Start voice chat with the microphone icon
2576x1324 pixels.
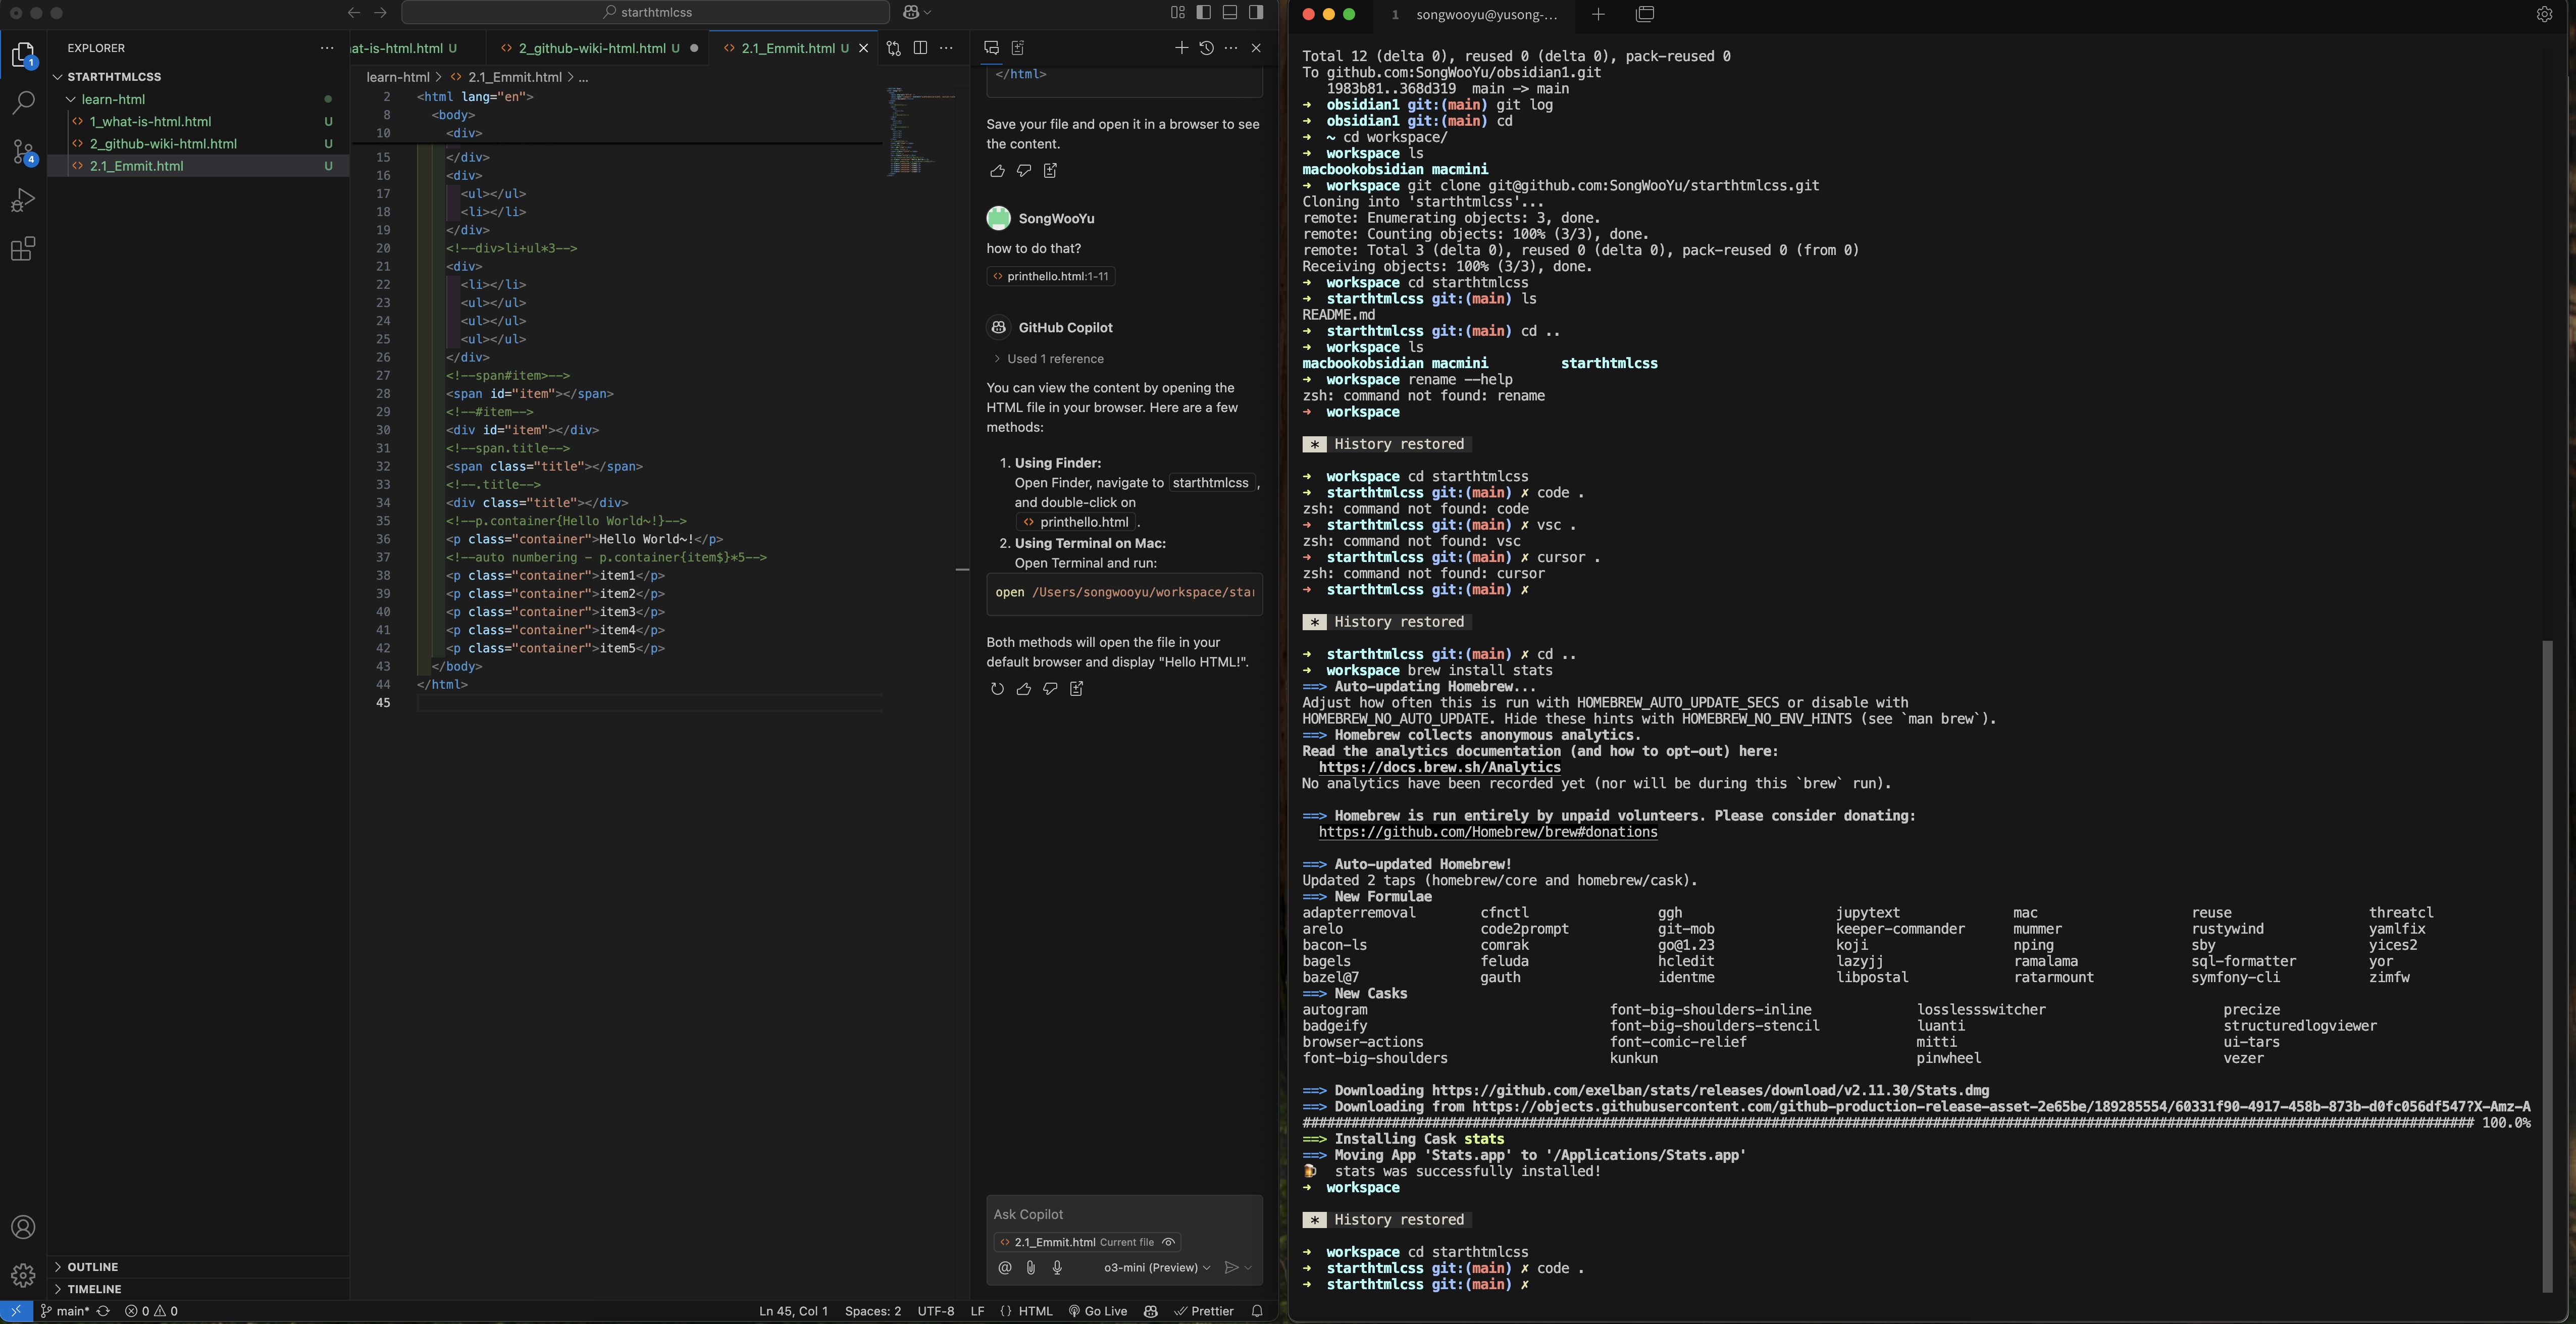pyautogui.click(x=1057, y=1268)
